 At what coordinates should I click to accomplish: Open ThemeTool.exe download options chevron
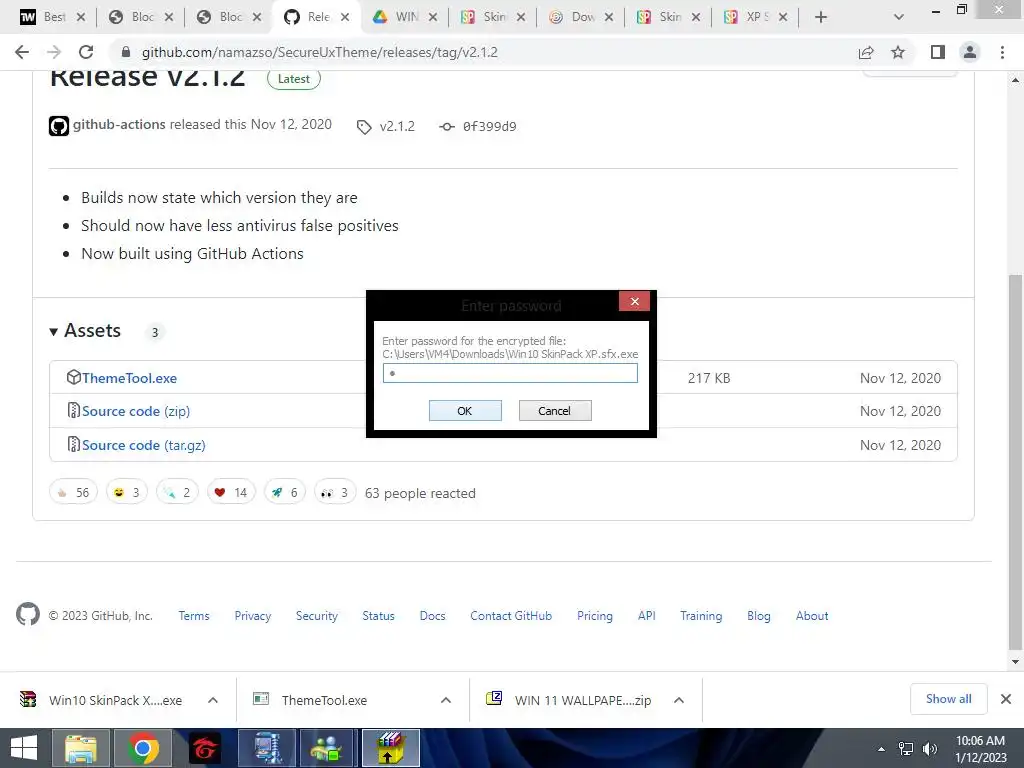[x=446, y=700]
